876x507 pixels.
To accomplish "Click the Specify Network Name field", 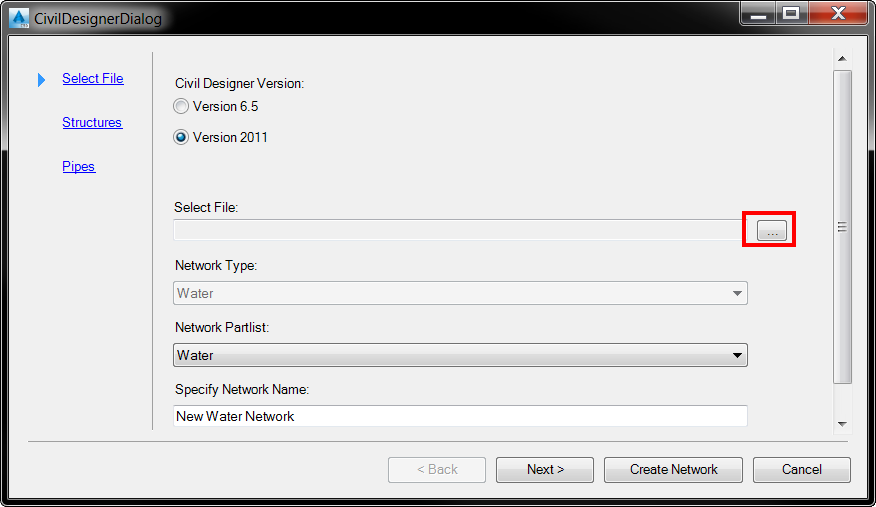I will tap(460, 416).
